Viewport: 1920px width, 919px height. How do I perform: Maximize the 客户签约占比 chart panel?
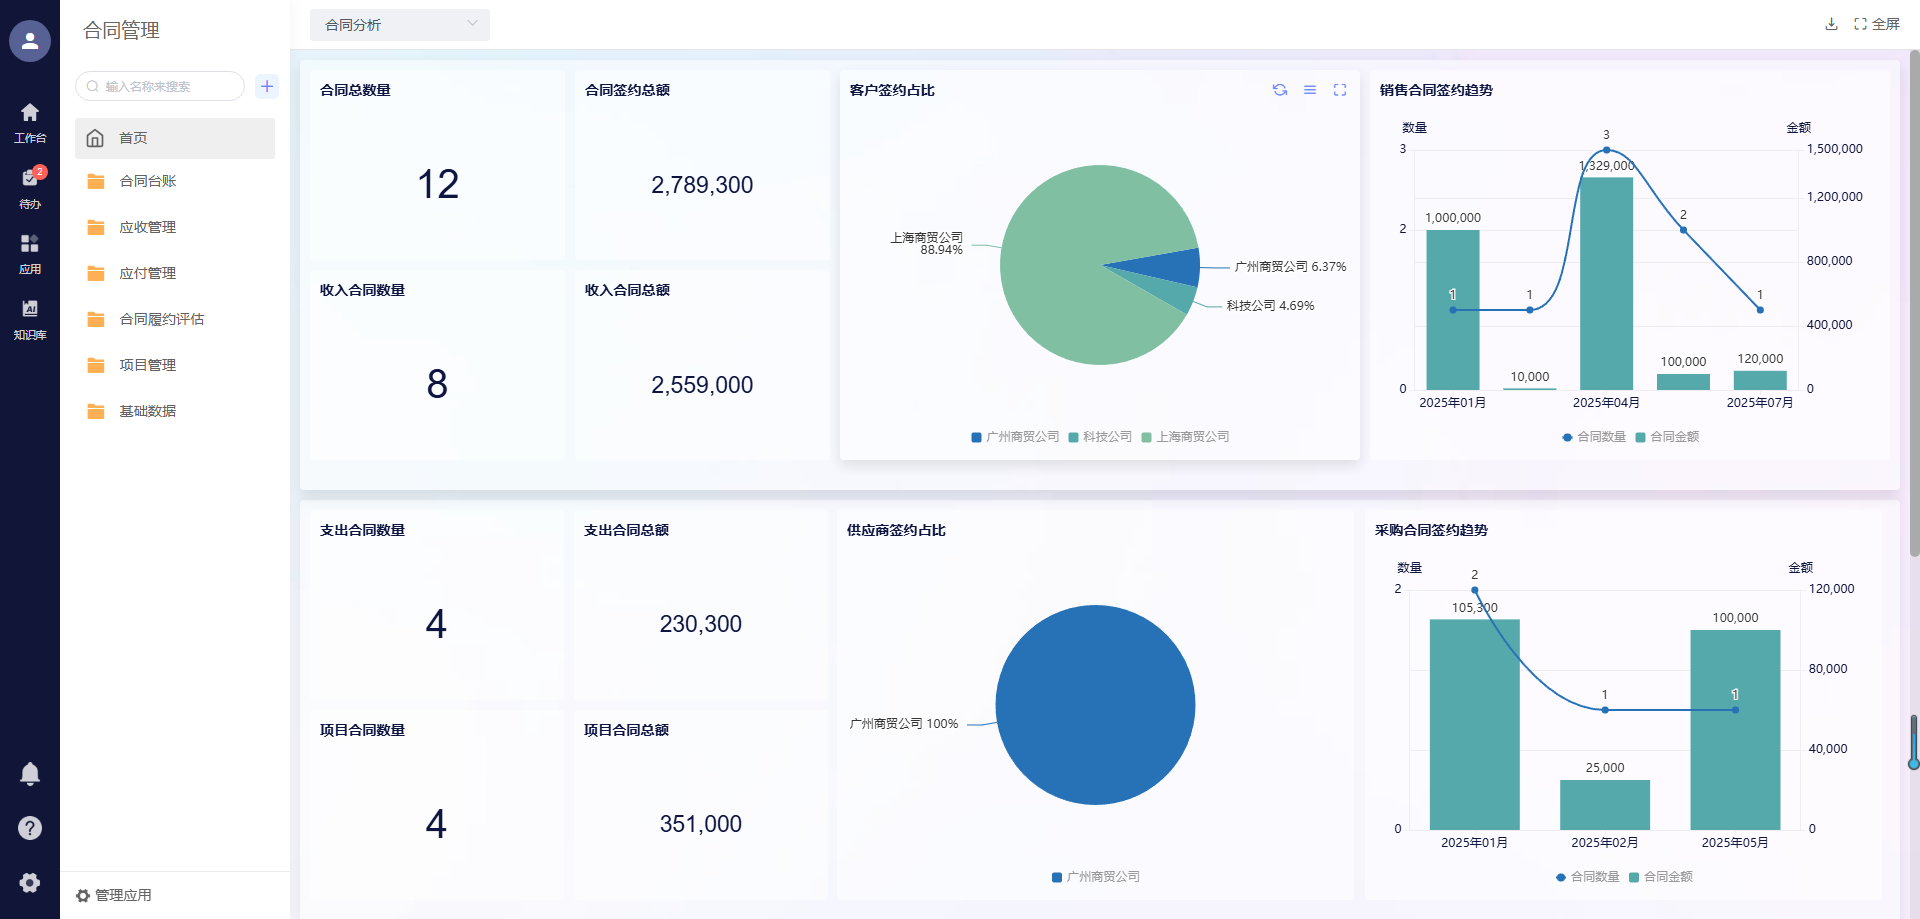coord(1340,90)
